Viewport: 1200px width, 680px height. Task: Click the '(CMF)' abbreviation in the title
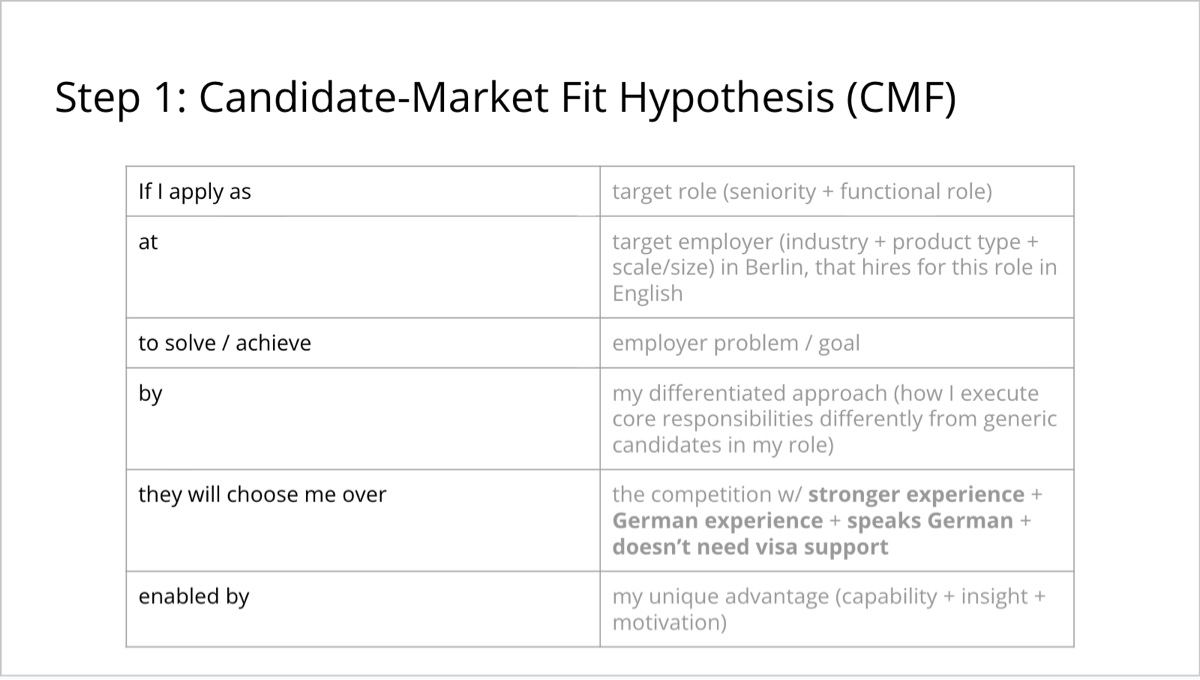pyautogui.click(x=901, y=98)
